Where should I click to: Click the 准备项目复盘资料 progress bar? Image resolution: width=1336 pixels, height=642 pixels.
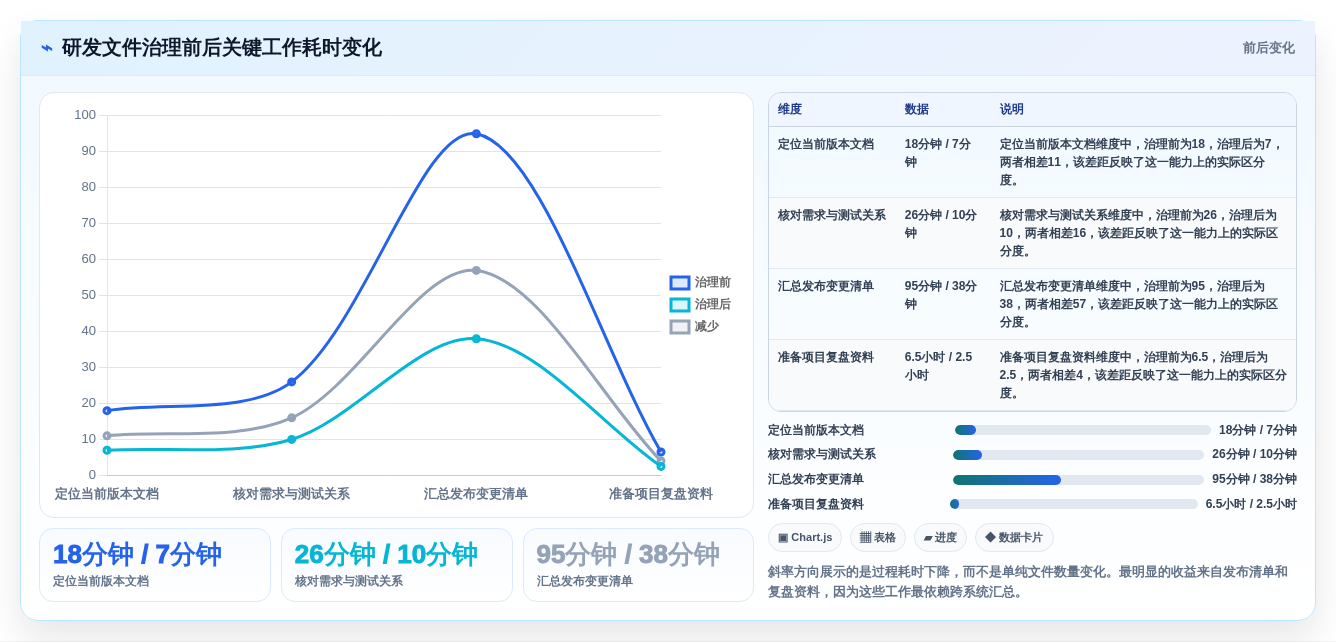coord(1074,504)
